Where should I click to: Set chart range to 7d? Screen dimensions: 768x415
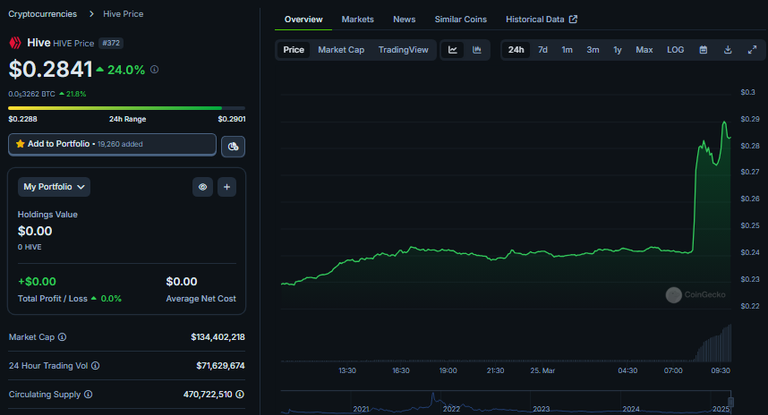point(543,50)
